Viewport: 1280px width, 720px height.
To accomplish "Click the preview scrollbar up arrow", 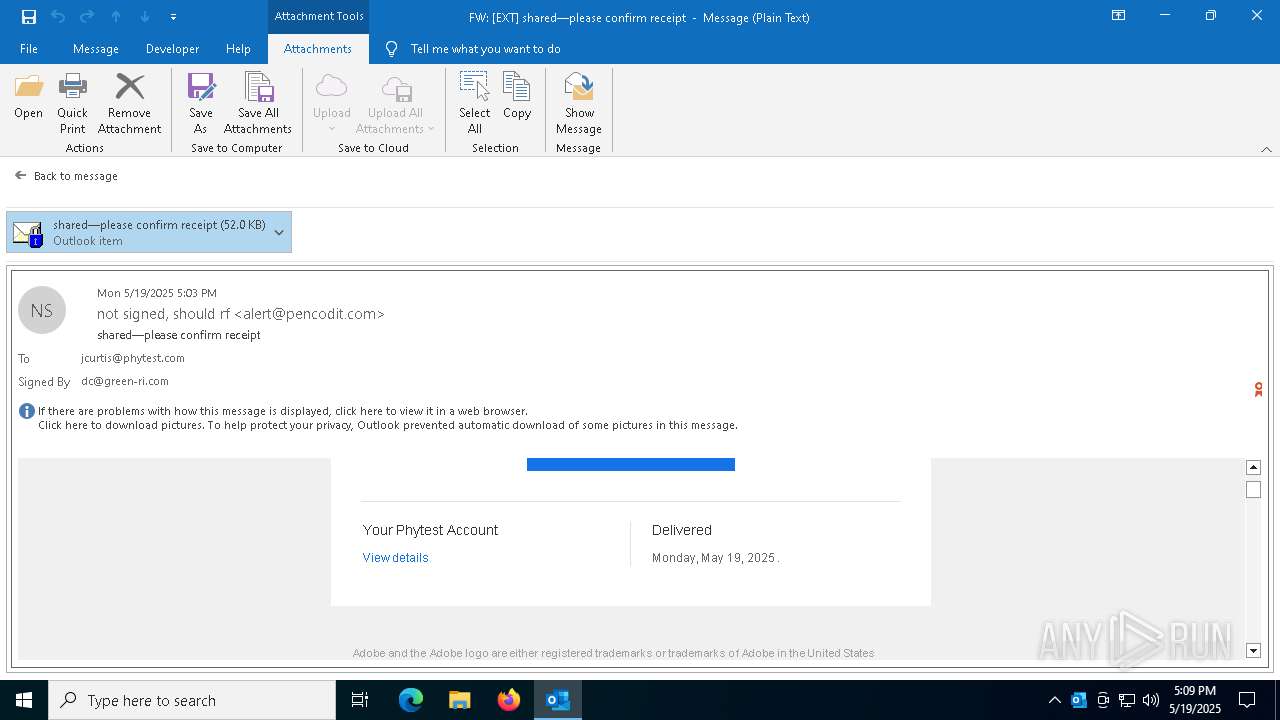I will coord(1253,467).
